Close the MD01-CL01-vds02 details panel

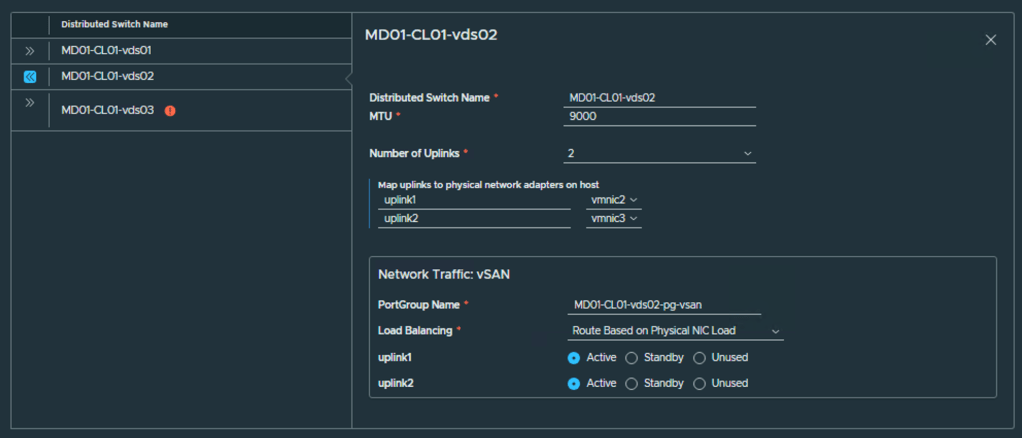(991, 40)
